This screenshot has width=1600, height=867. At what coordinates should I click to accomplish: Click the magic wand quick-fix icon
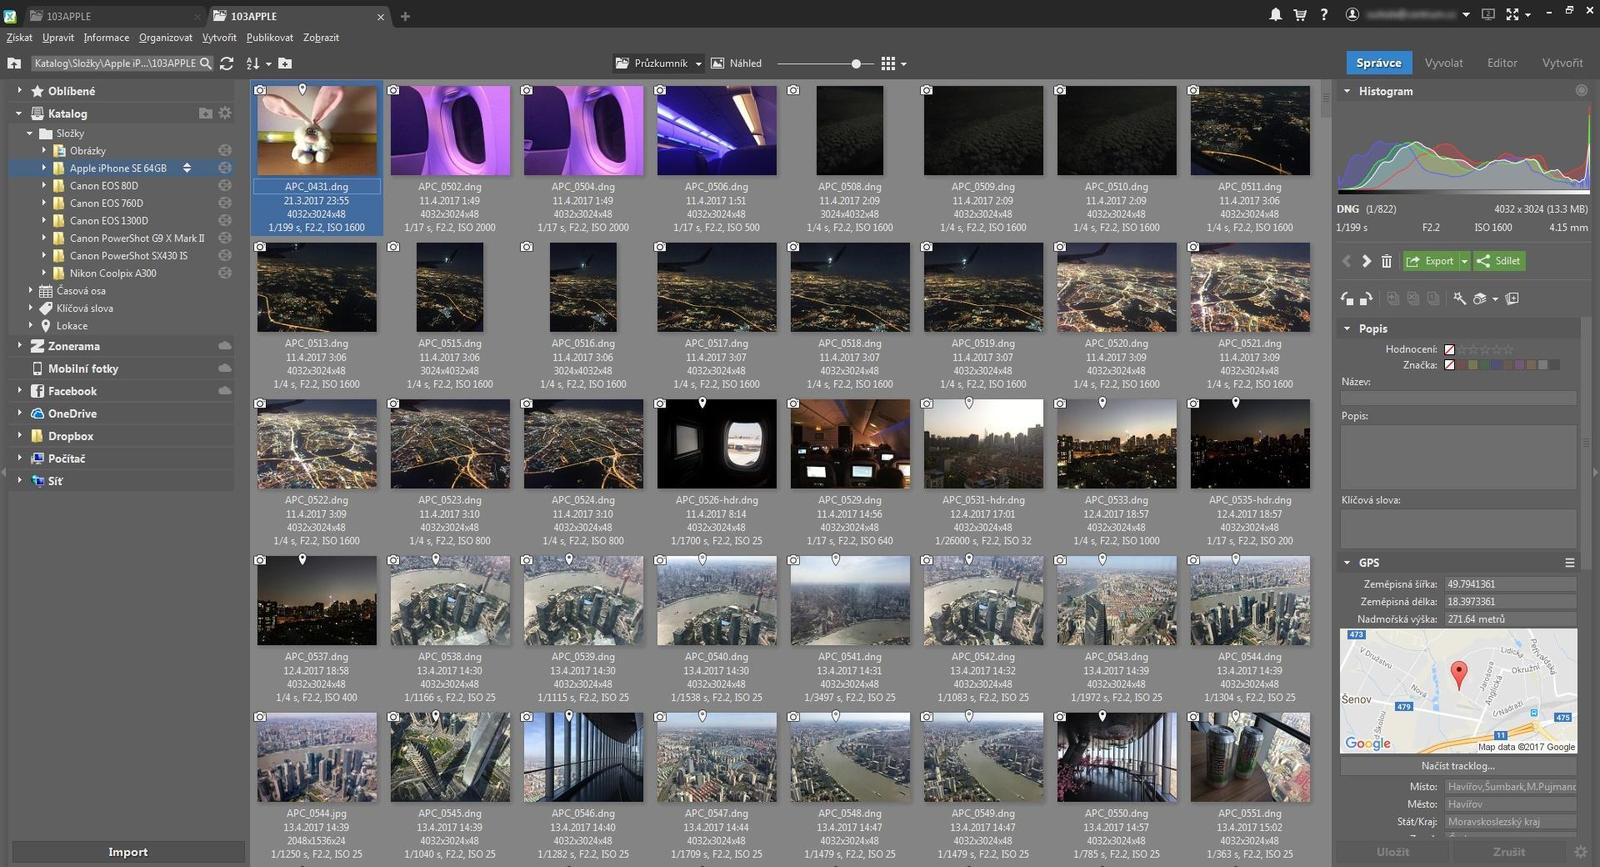[x=1459, y=299]
